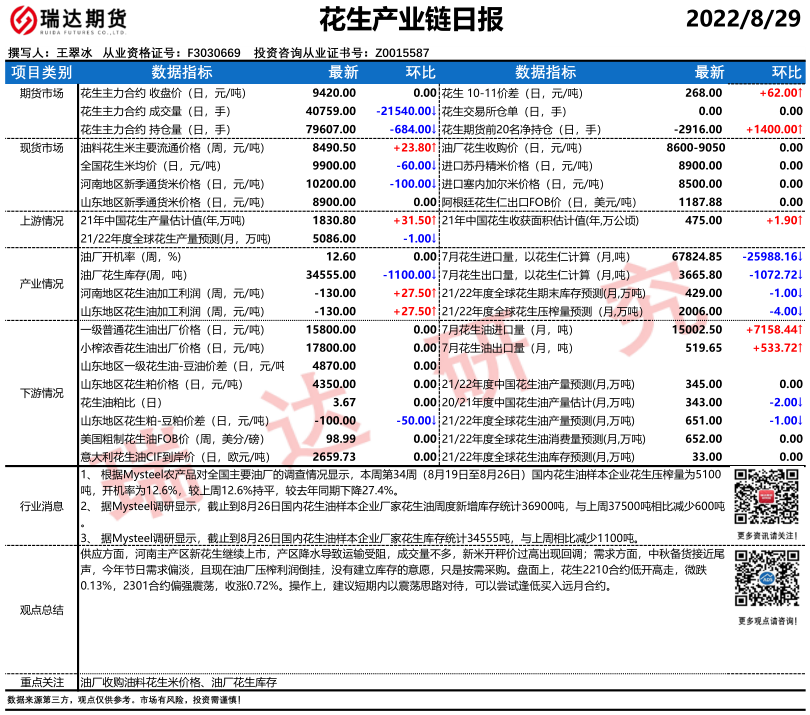Click the red up arrow beside +23.80

(432, 147)
